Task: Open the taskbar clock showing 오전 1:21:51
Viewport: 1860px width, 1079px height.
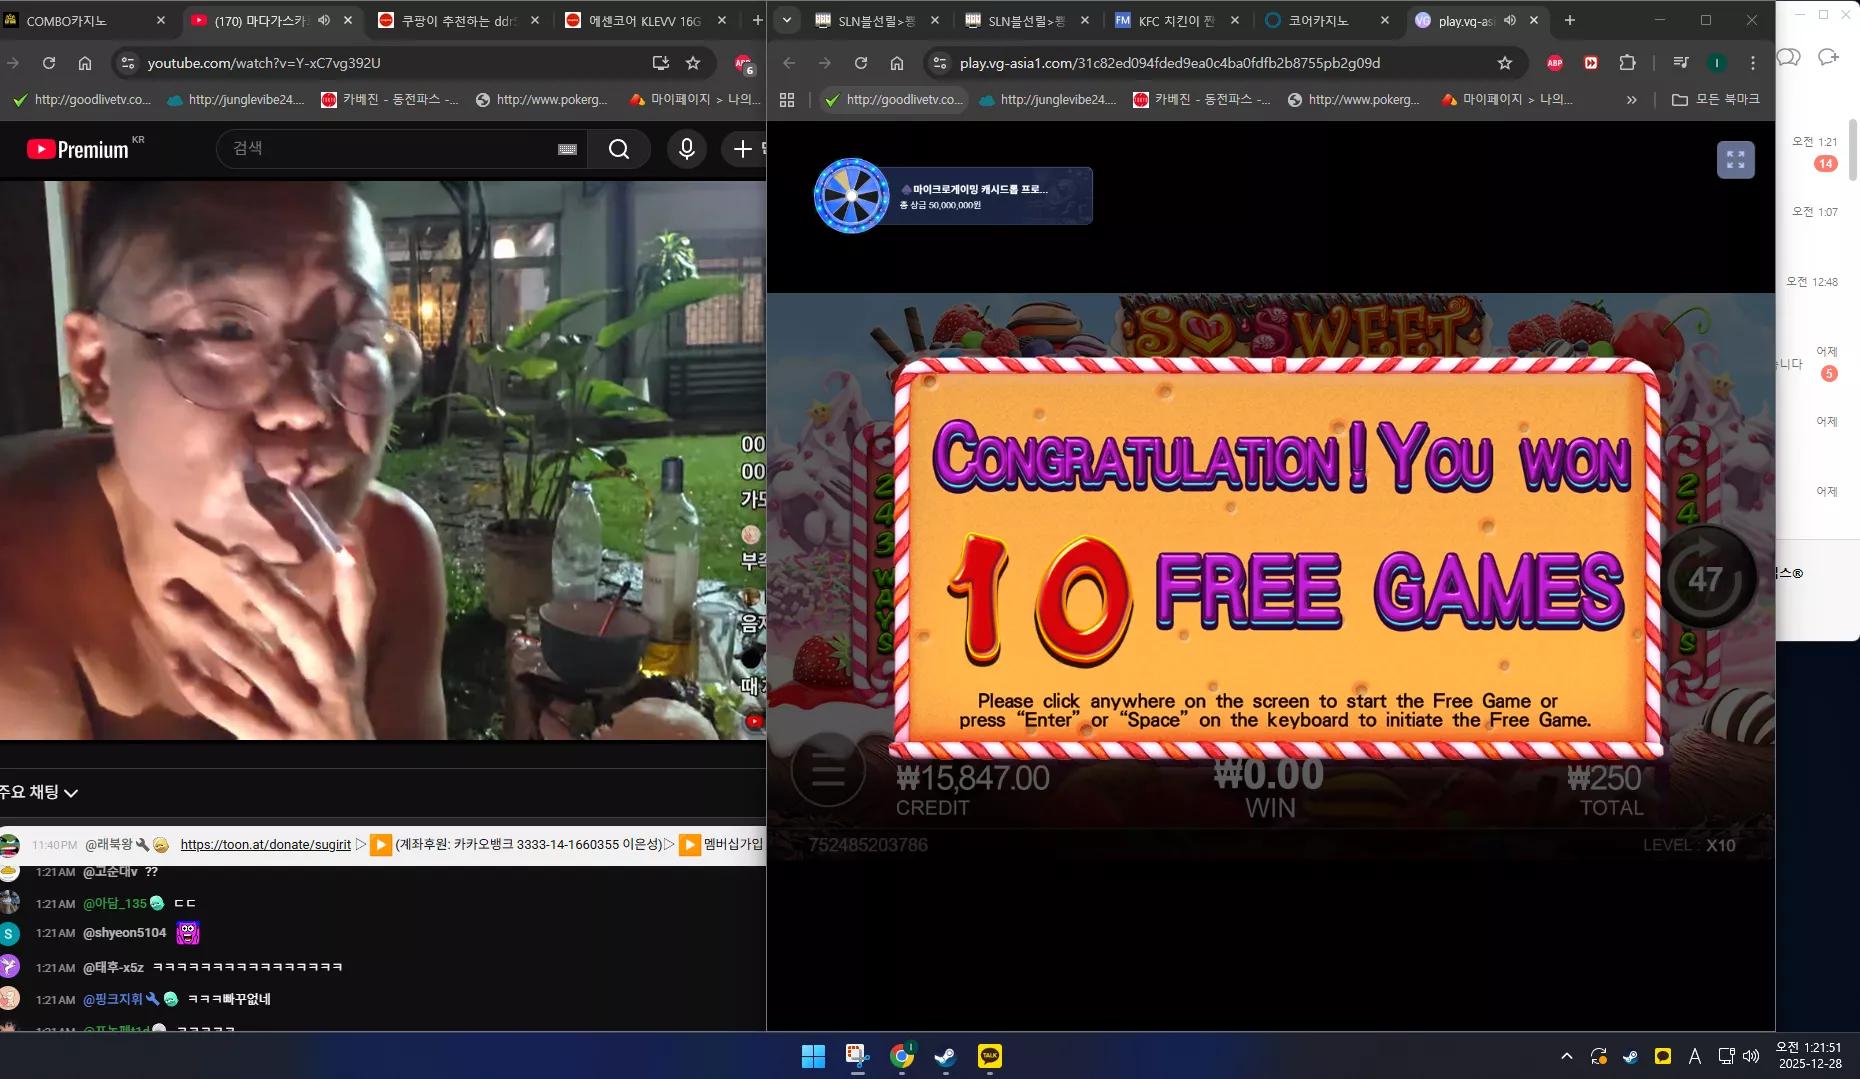Action: pyautogui.click(x=1810, y=1056)
